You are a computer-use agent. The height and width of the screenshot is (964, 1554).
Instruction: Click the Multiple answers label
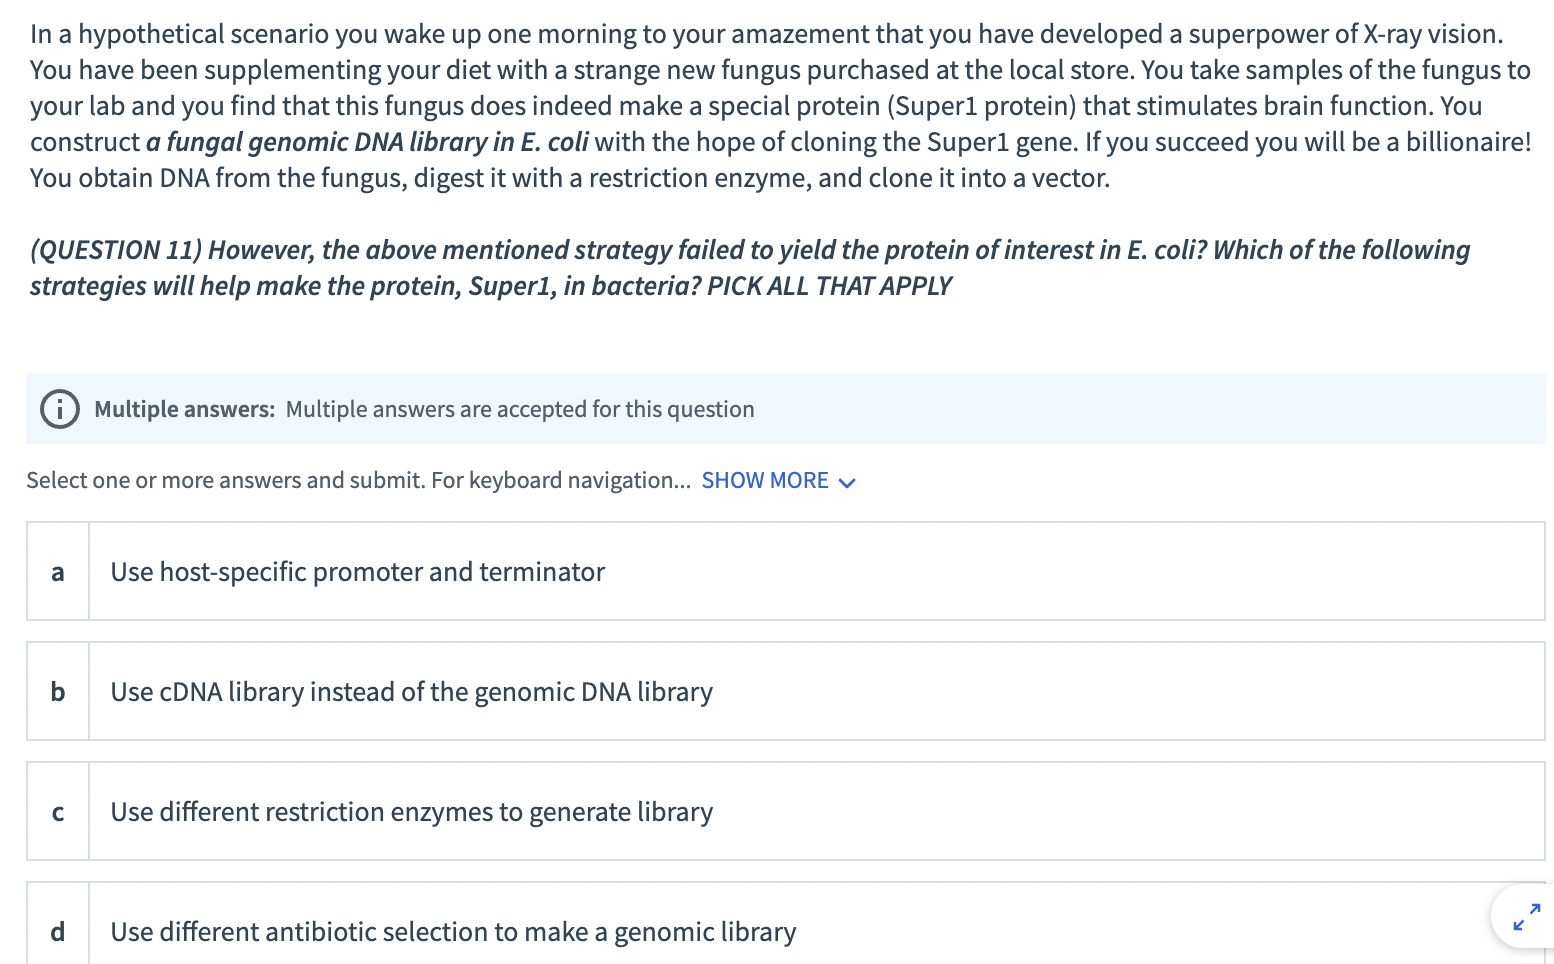click(184, 409)
